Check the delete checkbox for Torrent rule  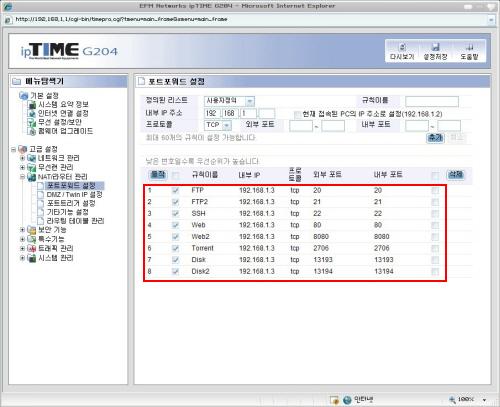click(435, 248)
